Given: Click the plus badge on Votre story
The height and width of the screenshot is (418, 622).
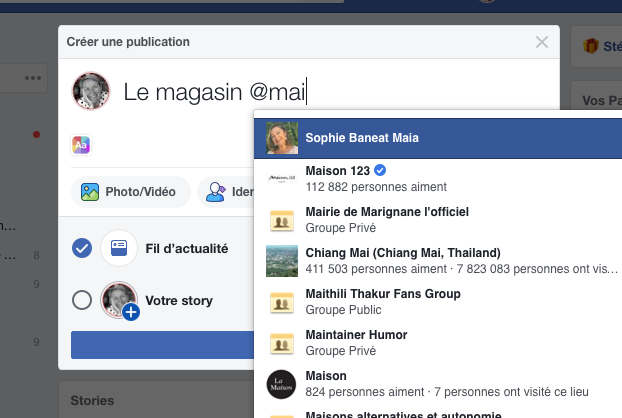Looking at the screenshot, I should (131, 312).
